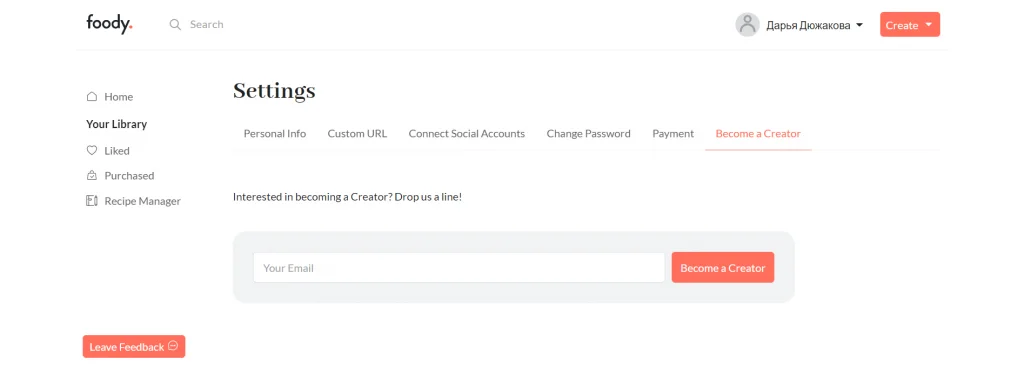The image size is (1024, 367).
Task: Open the Create dropdown button
Action: [910, 25]
